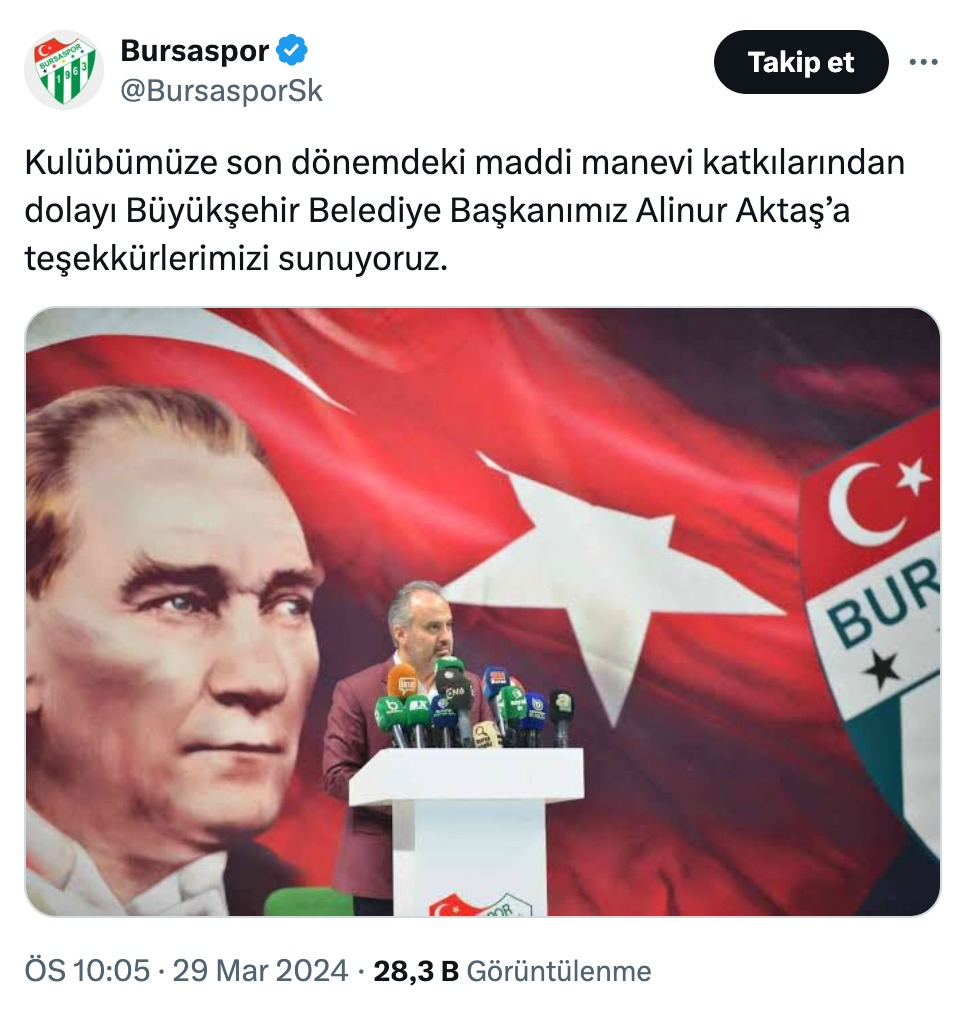
Task: Click the cluster of microphones on the podium
Action: (x=474, y=703)
